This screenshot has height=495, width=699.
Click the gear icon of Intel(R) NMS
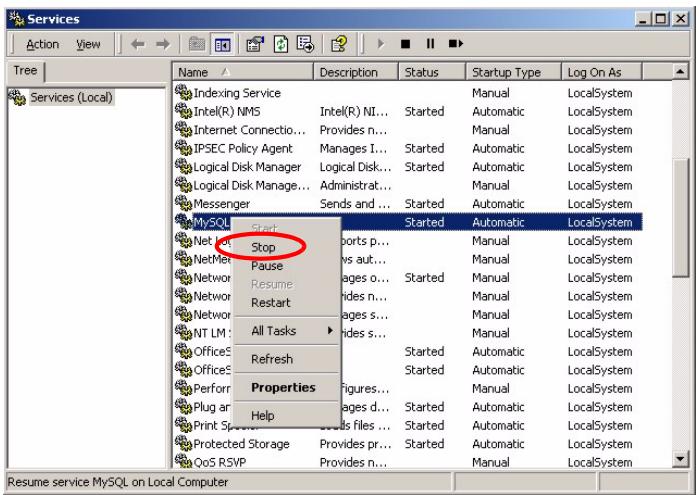pos(183,111)
